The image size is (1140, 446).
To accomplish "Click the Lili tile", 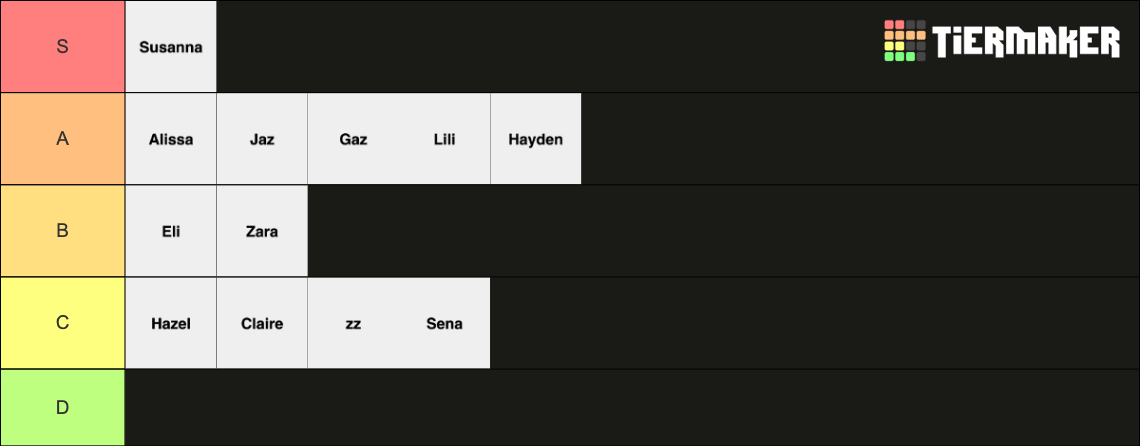I will (445, 139).
